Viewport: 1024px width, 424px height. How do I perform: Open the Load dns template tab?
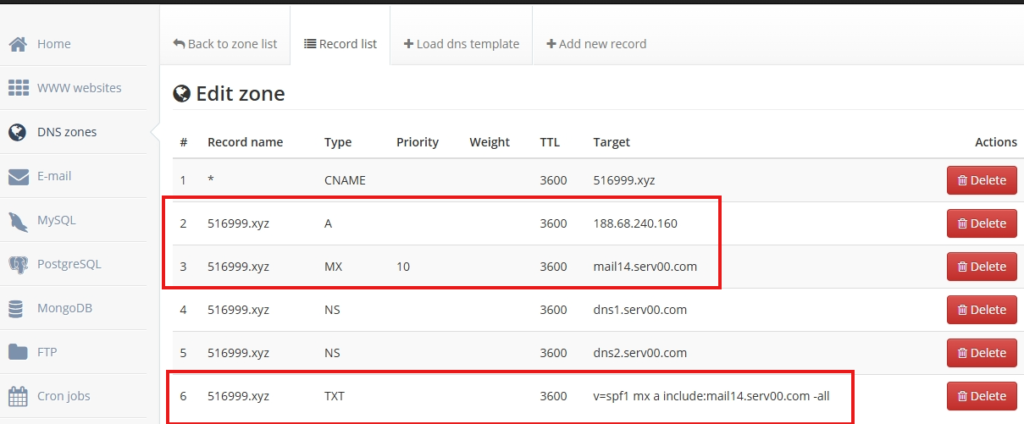[461, 44]
